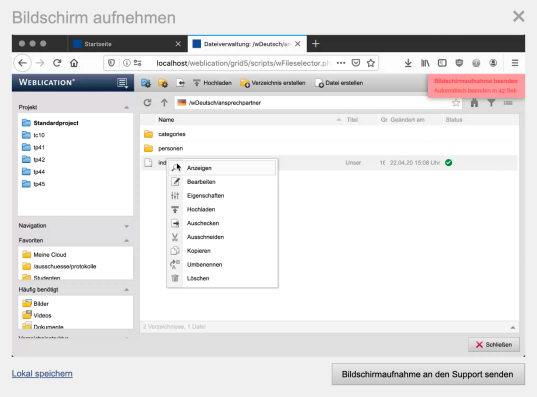Click the browser back arrow button
This screenshot has width=537, height=397.
[x=23, y=63]
